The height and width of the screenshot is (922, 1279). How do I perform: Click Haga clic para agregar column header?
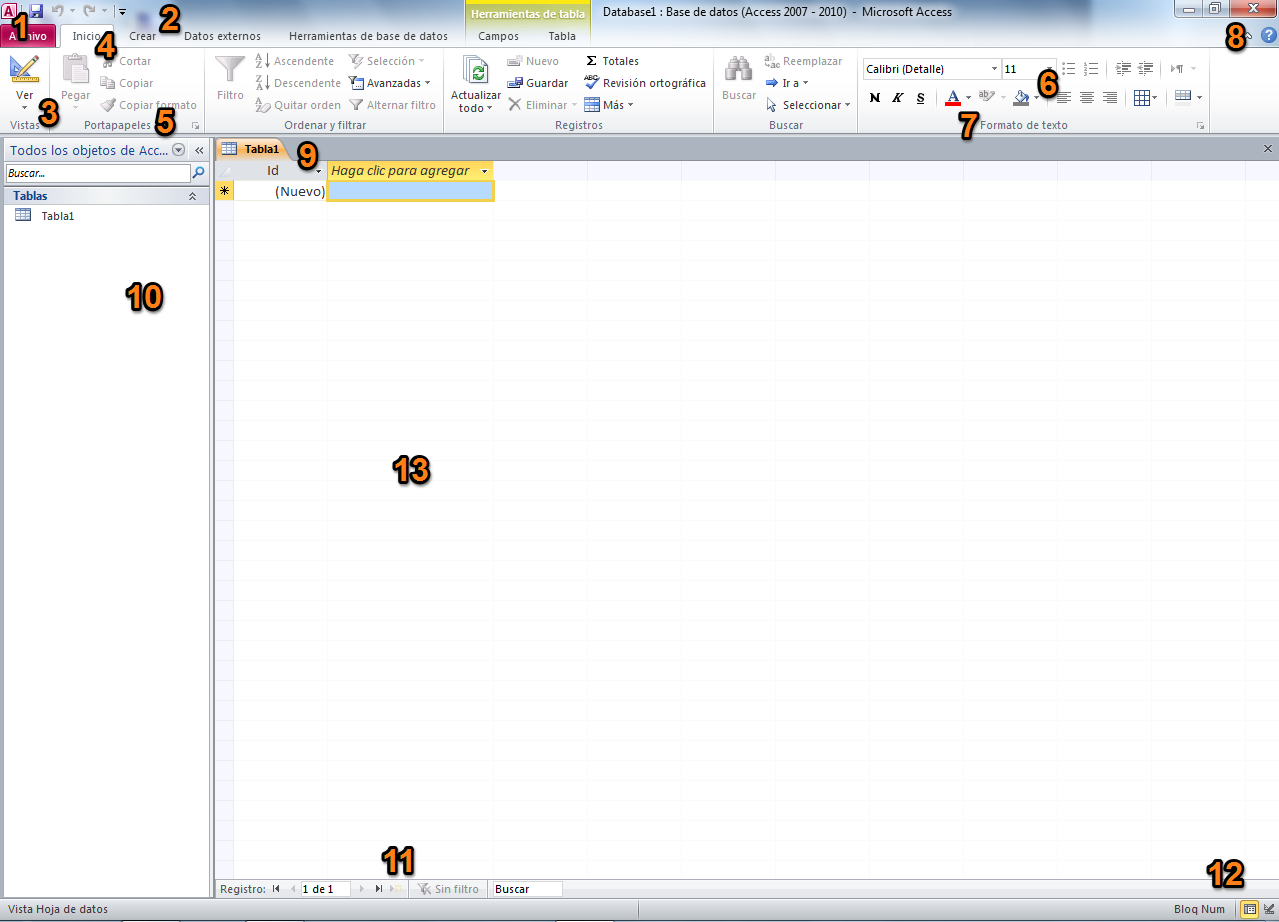(x=410, y=171)
